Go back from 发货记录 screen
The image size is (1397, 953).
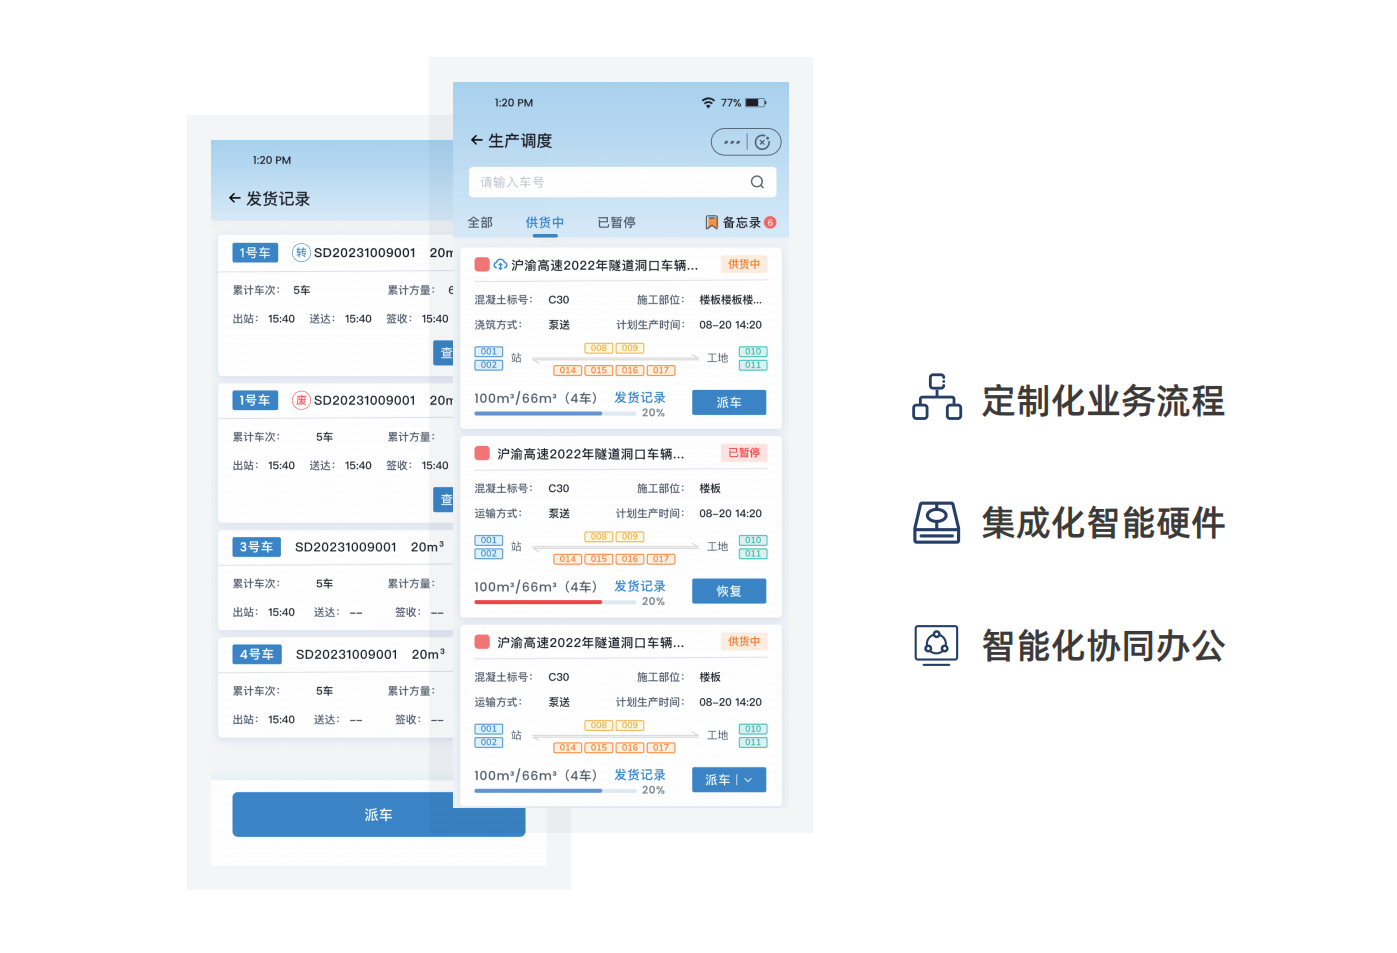pyautogui.click(x=234, y=199)
